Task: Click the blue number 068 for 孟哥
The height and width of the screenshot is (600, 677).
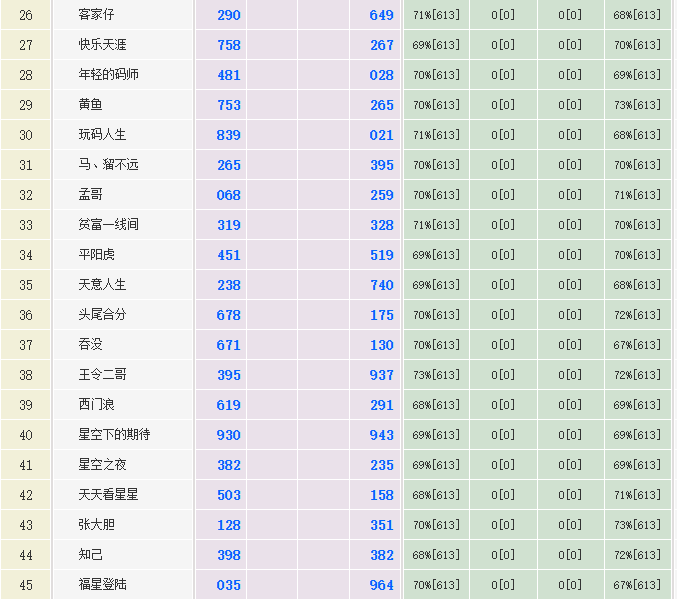Action: [228, 195]
